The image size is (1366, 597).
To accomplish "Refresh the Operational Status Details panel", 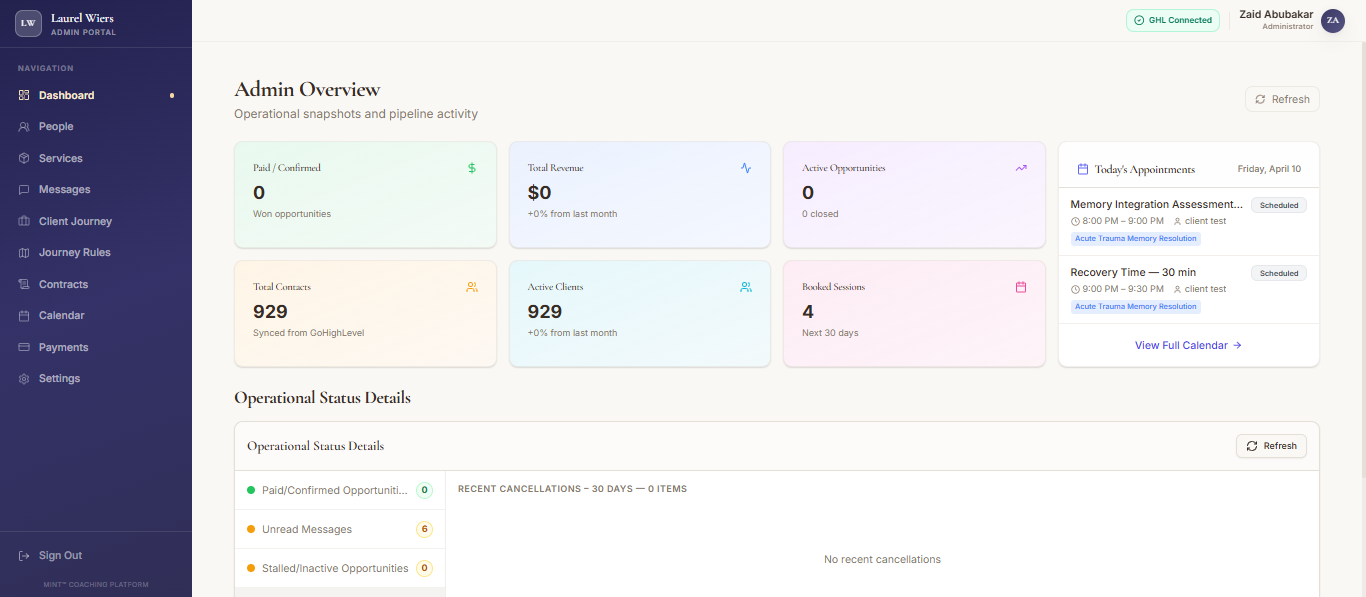I will (x=1271, y=446).
